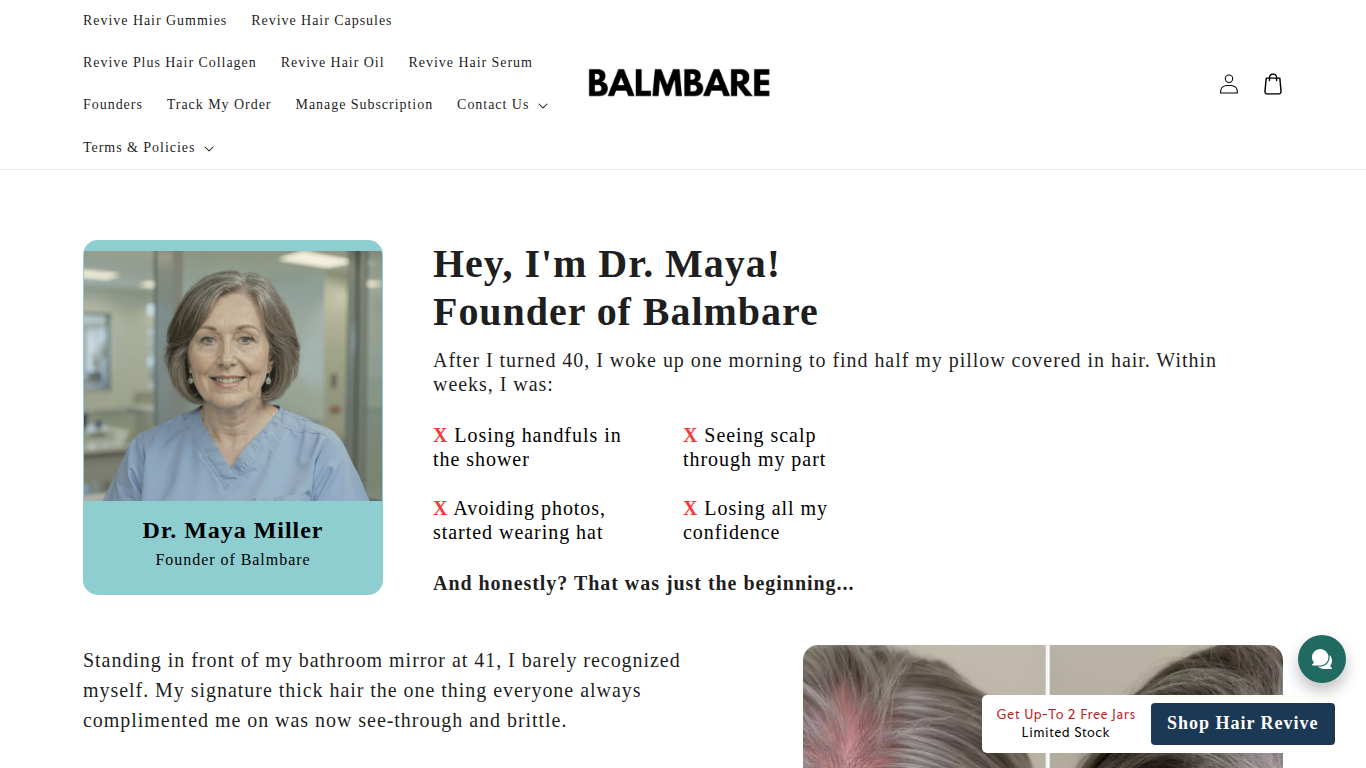Navigate to Revive Hair Oil

pyautogui.click(x=332, y=63)
